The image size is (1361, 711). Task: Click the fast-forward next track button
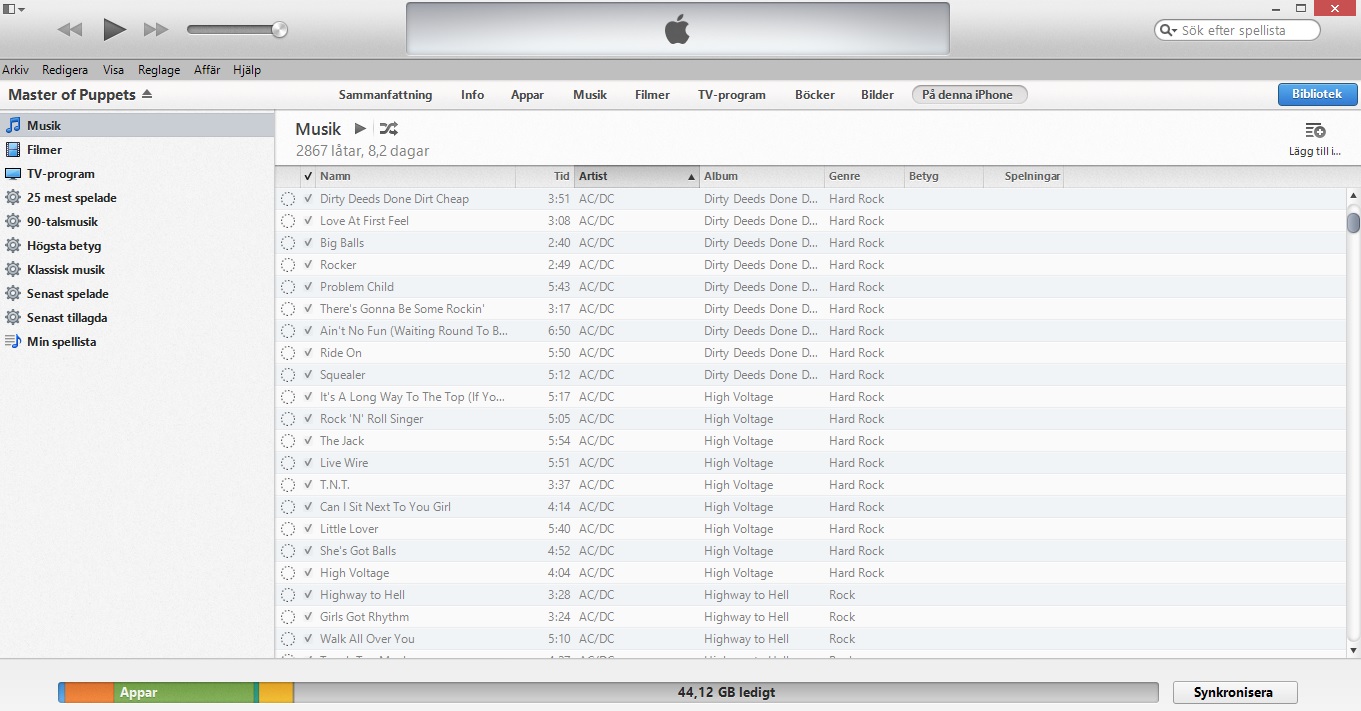click(x=156, y=30)
